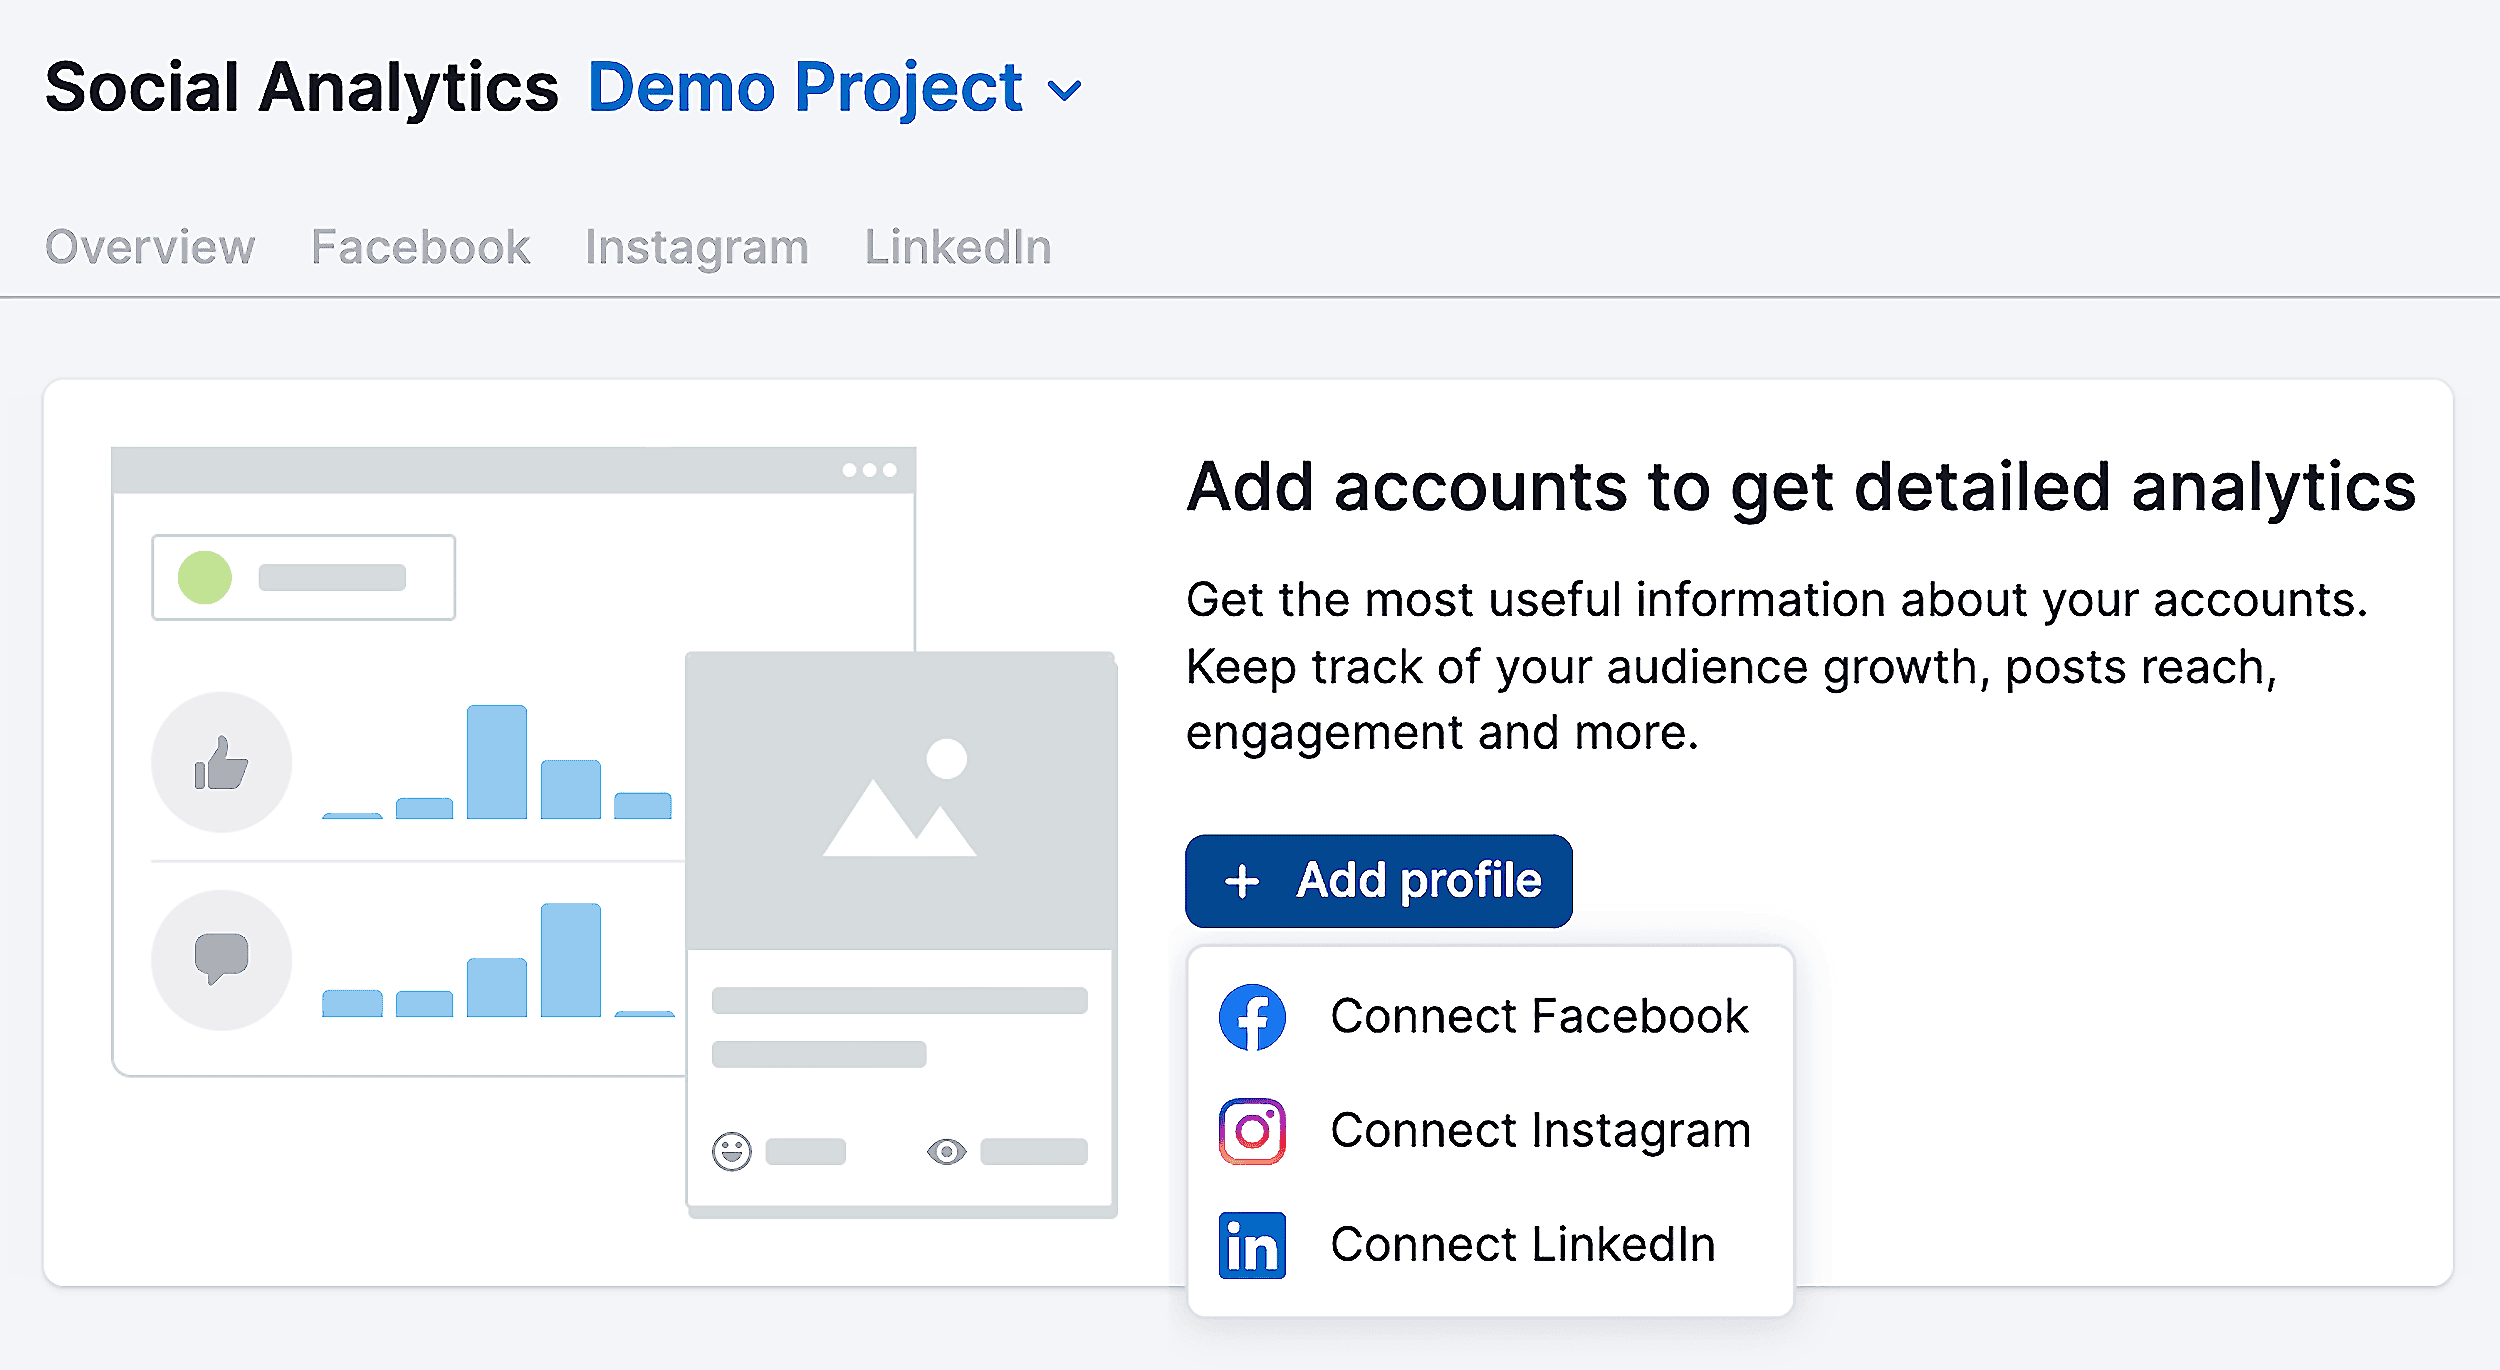
Task: Choose Connect LinkedIn from the menu
Action: tap(1490, 1245)
